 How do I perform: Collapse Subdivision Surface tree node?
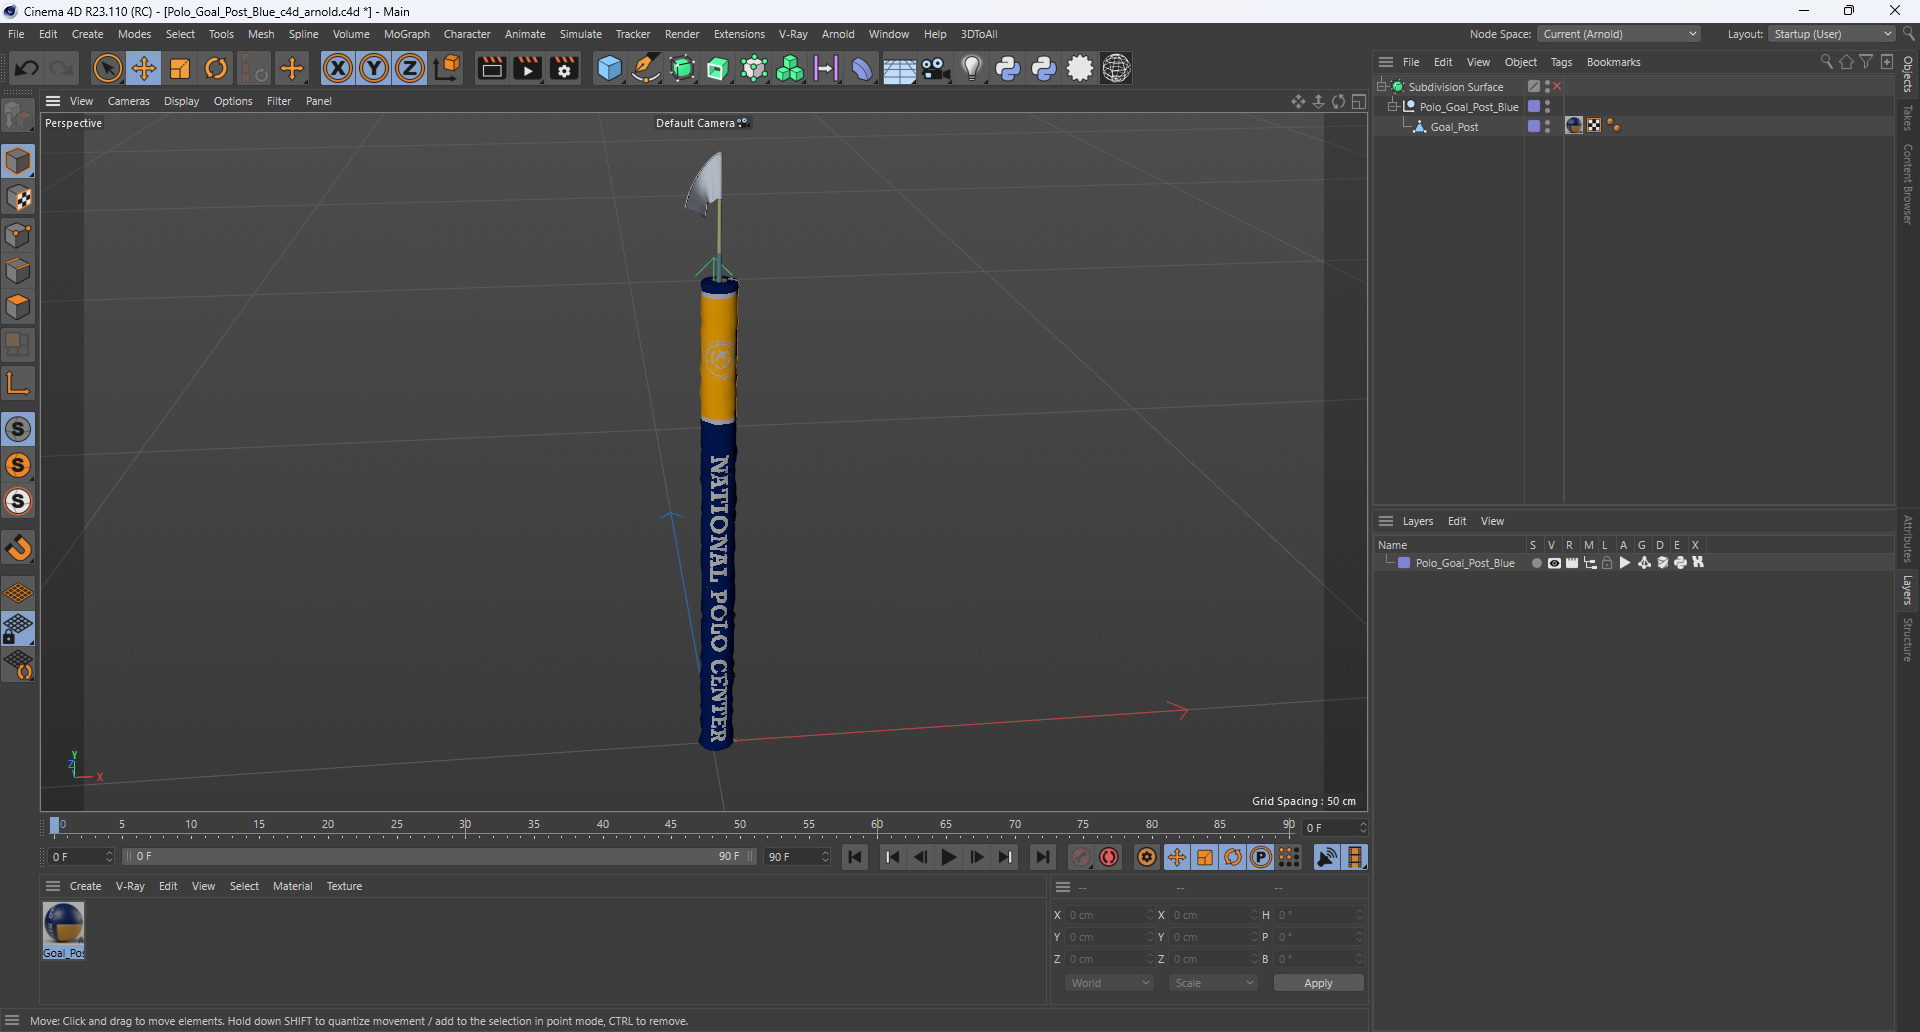click(1381, 86)
